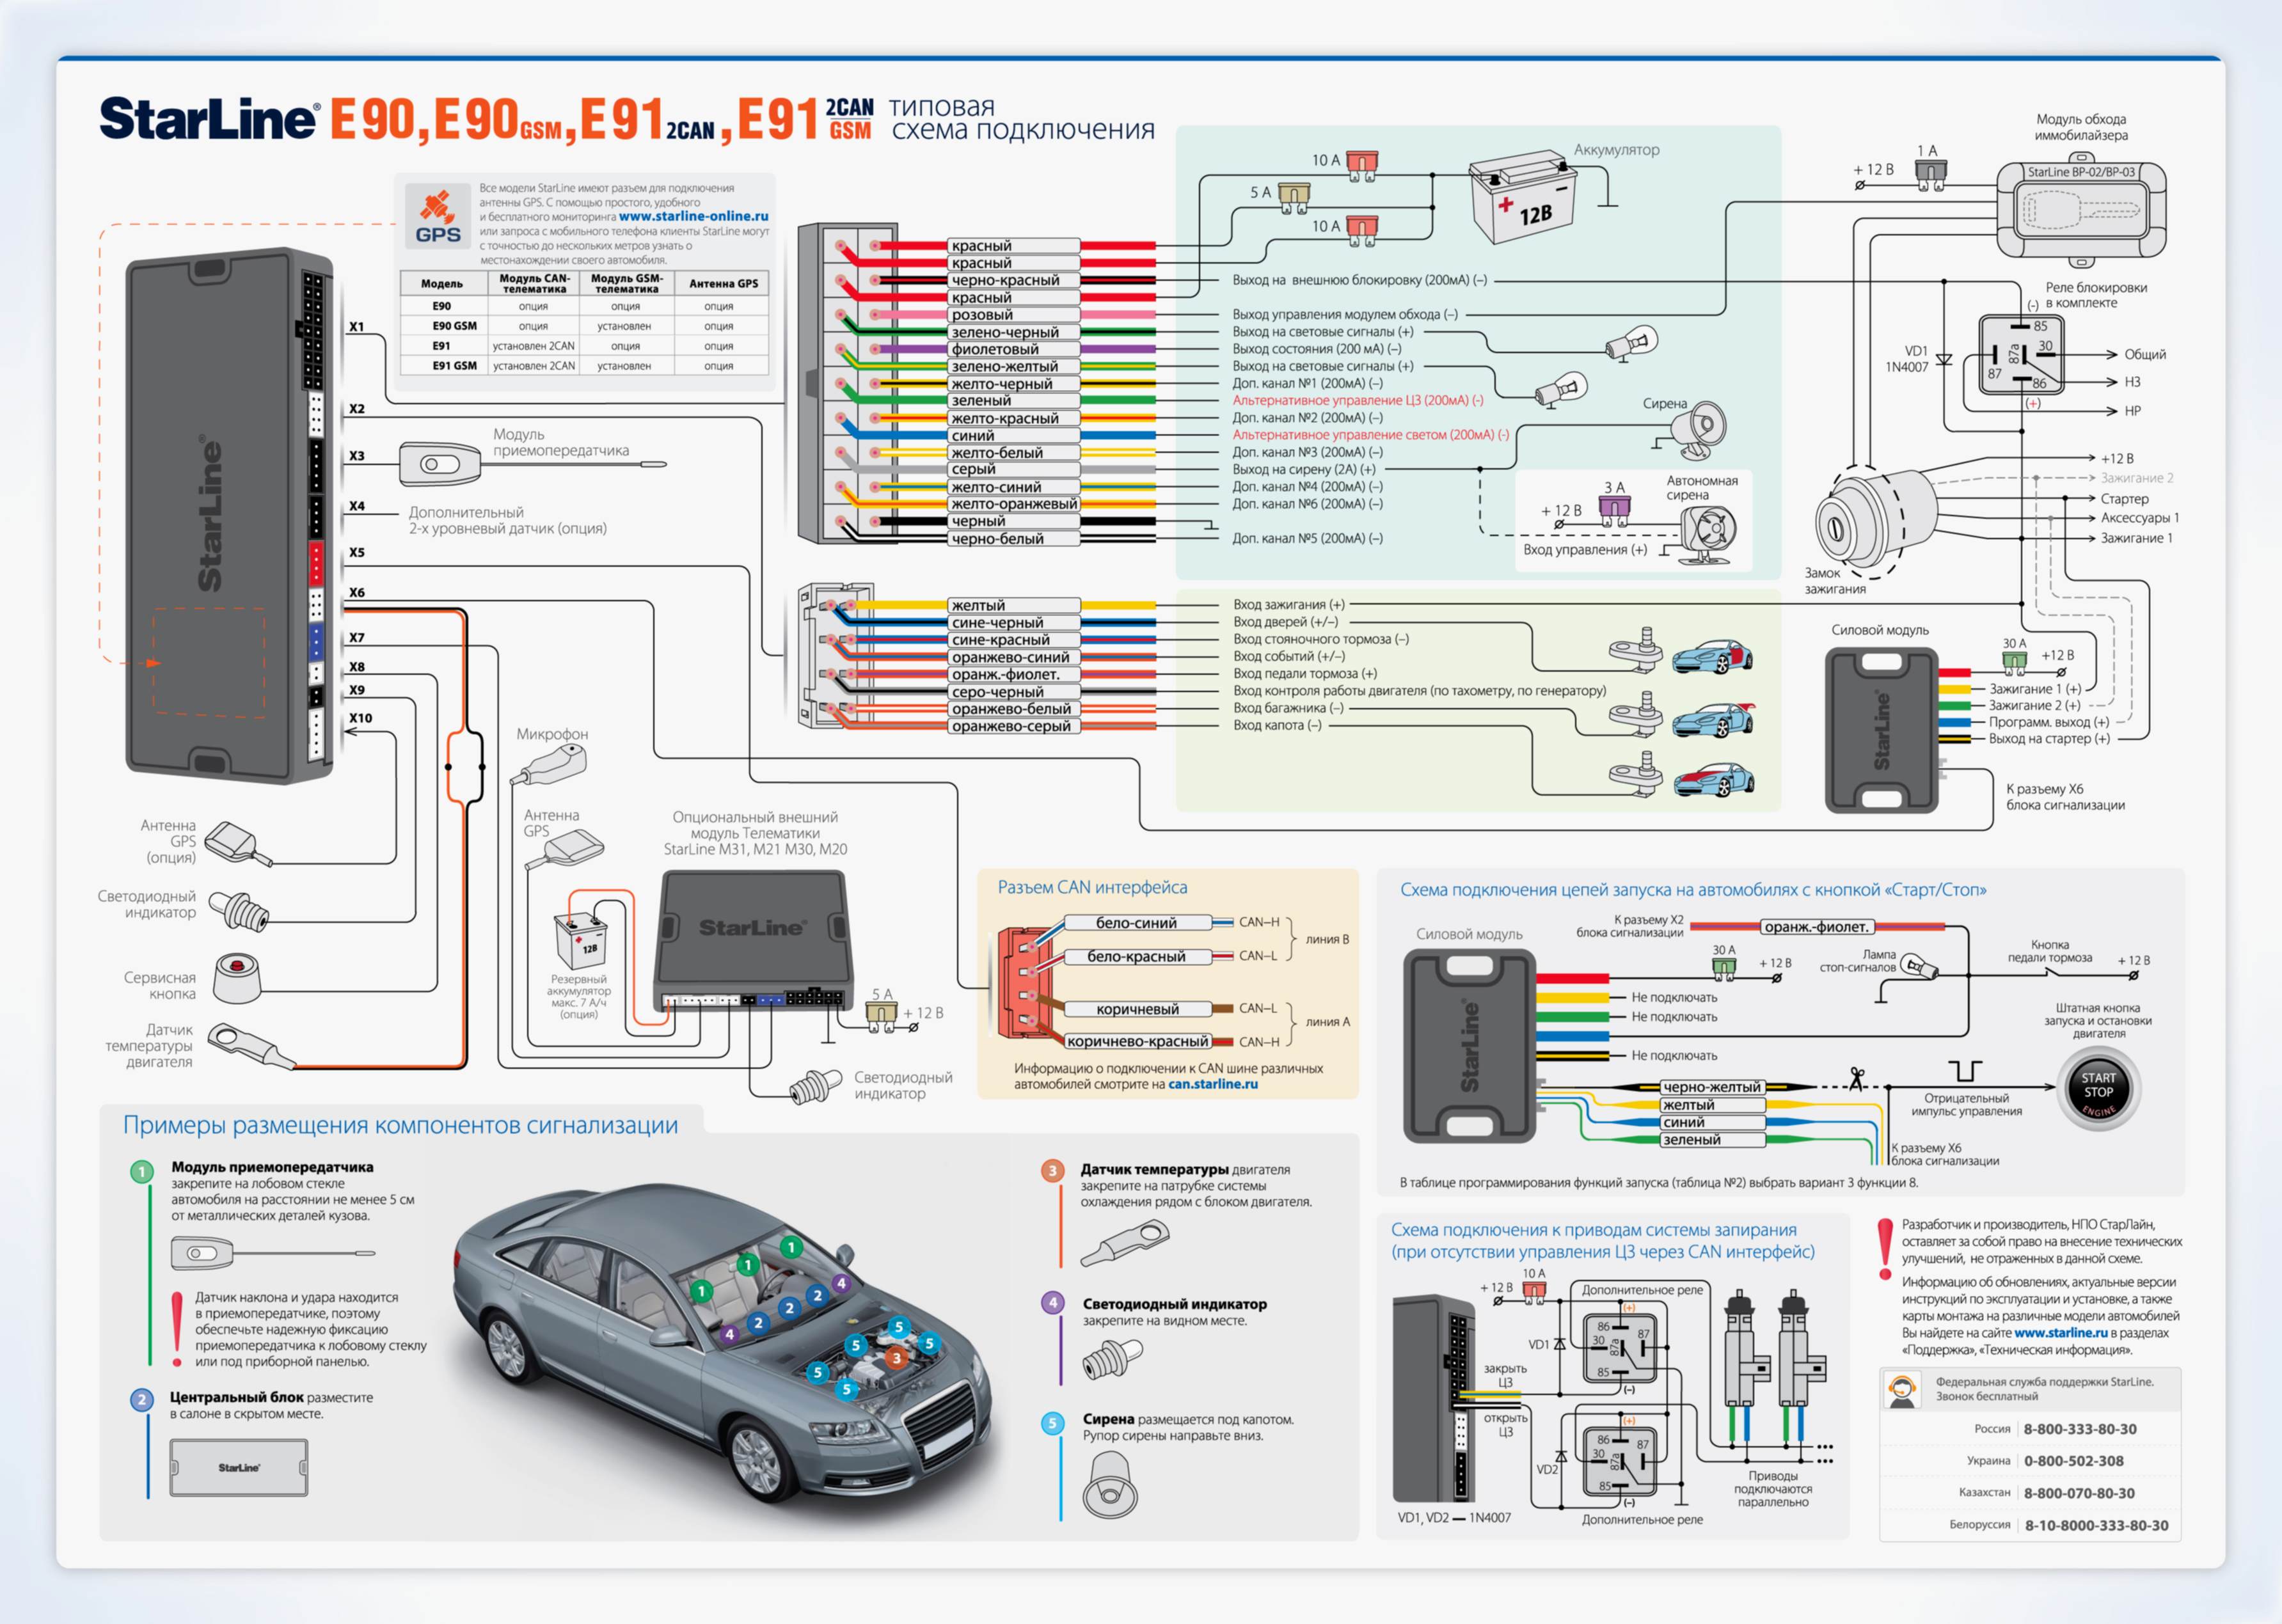Open the www.starline-online.ru link

[x=693, y=216]
